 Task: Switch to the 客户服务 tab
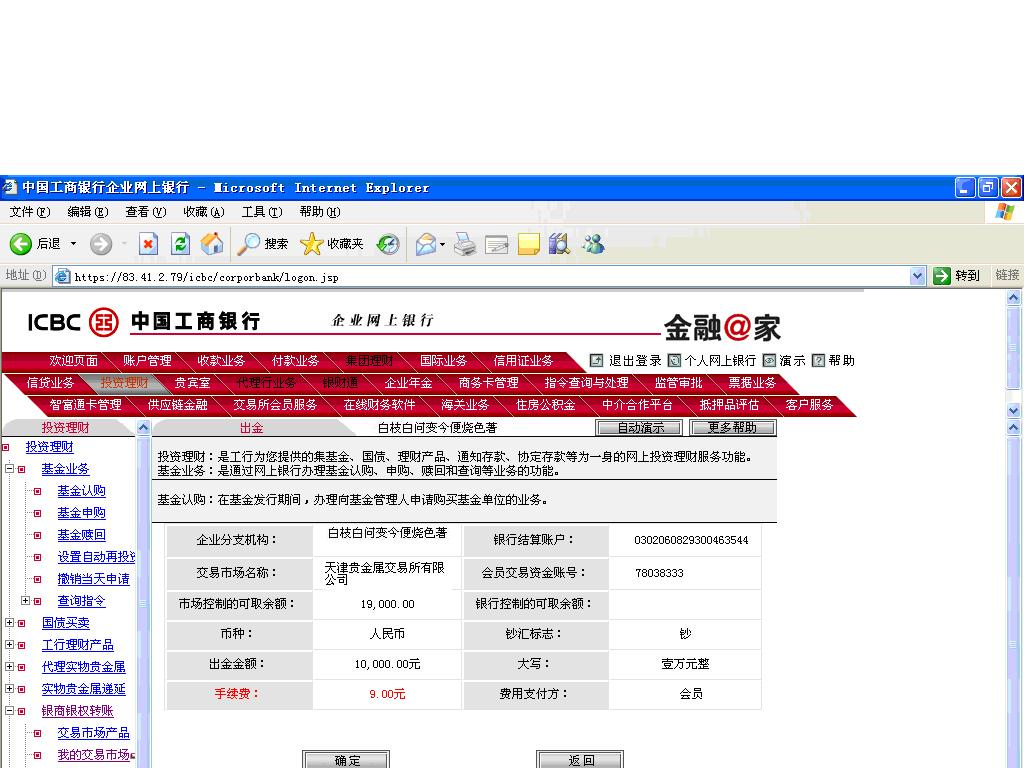pyautogui.click(x=809, y=405)
